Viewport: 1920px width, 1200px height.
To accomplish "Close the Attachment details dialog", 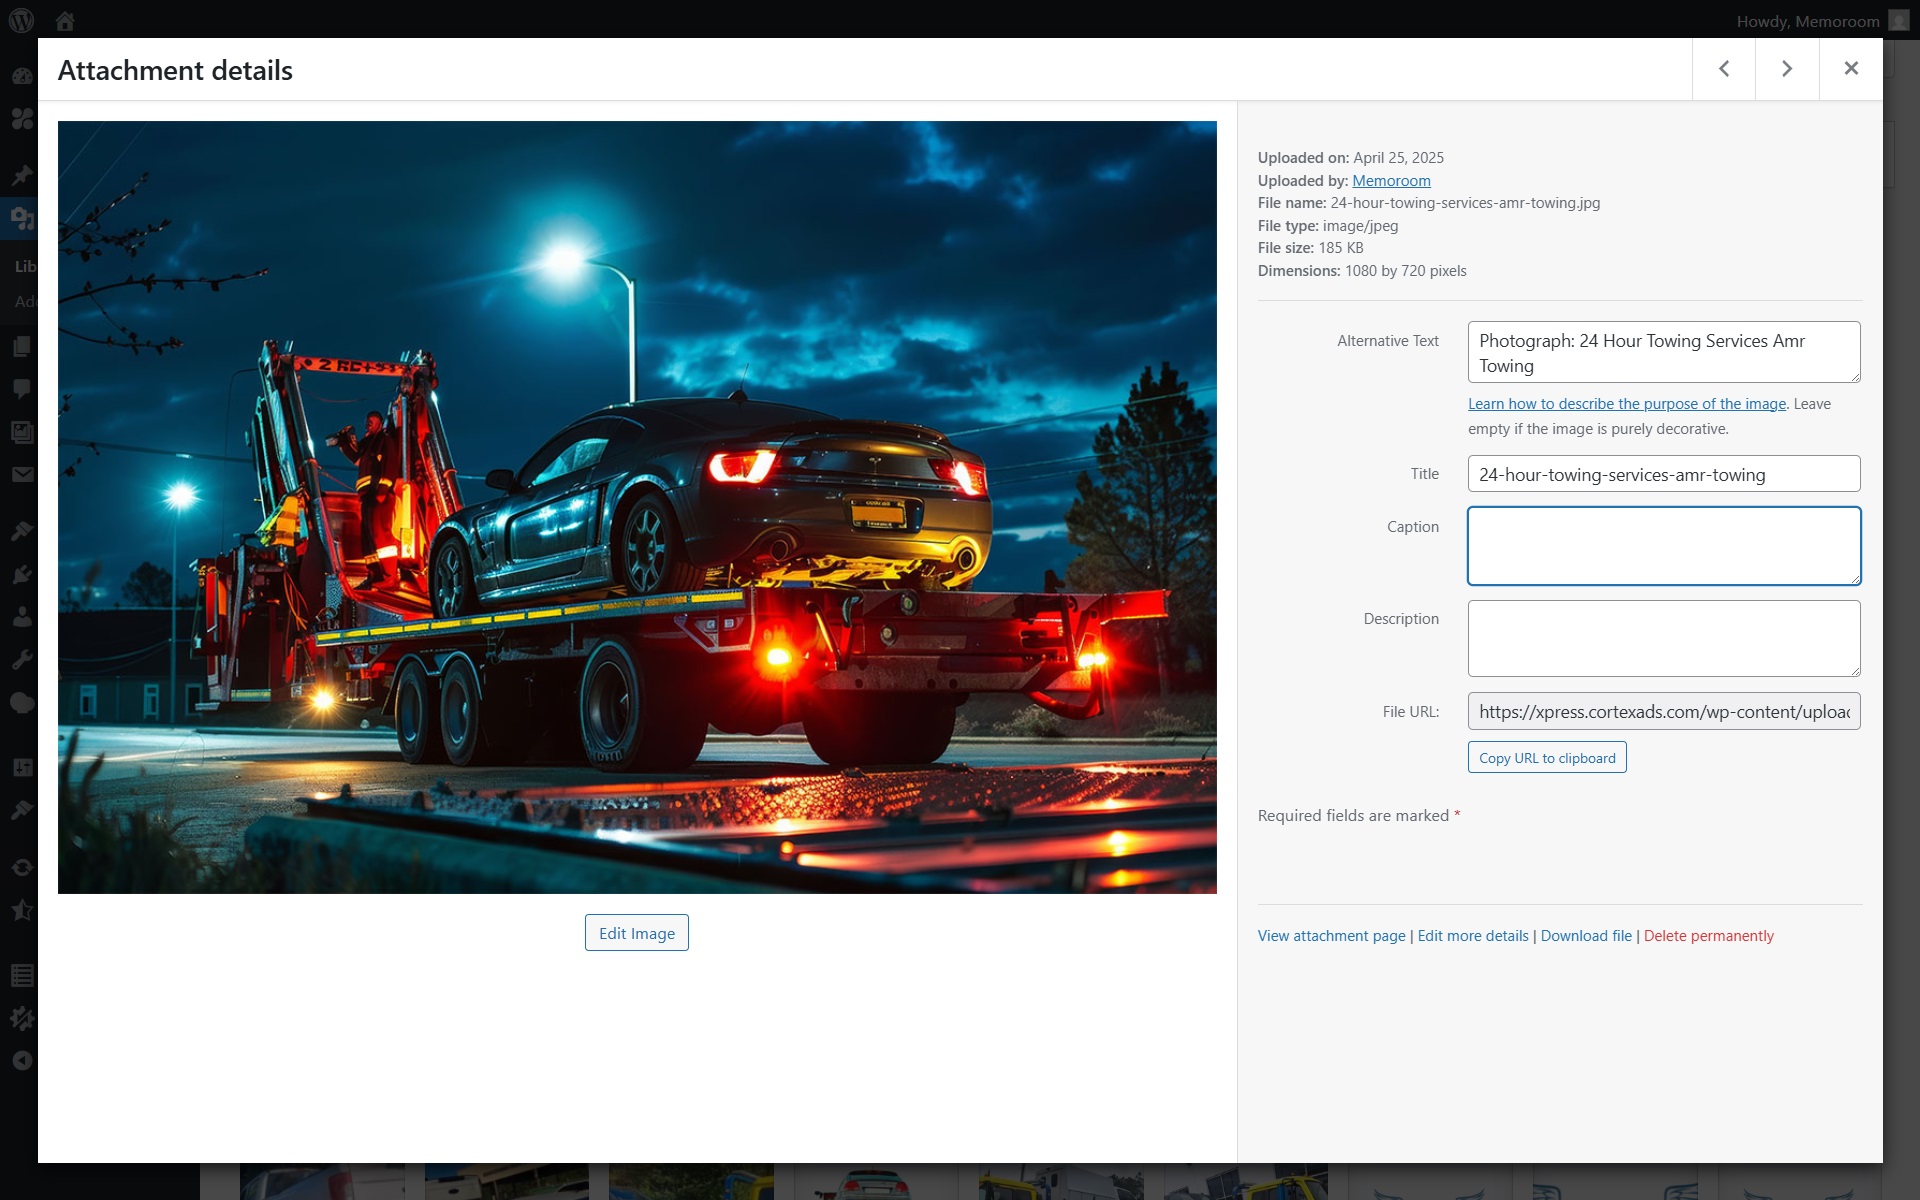I will 1851,69.
